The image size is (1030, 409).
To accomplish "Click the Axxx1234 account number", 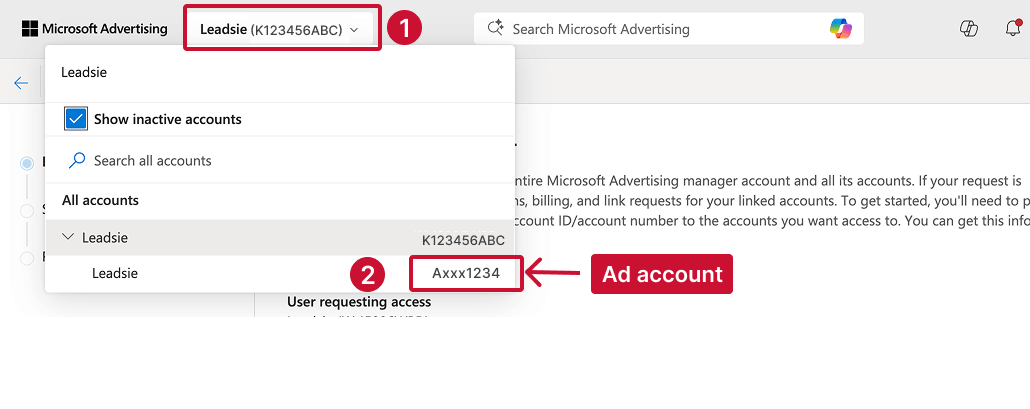I will click(466, 273).
